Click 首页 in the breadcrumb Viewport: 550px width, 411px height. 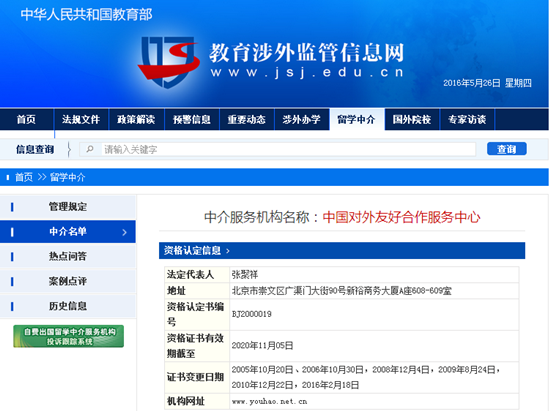(x=24, y=177)
